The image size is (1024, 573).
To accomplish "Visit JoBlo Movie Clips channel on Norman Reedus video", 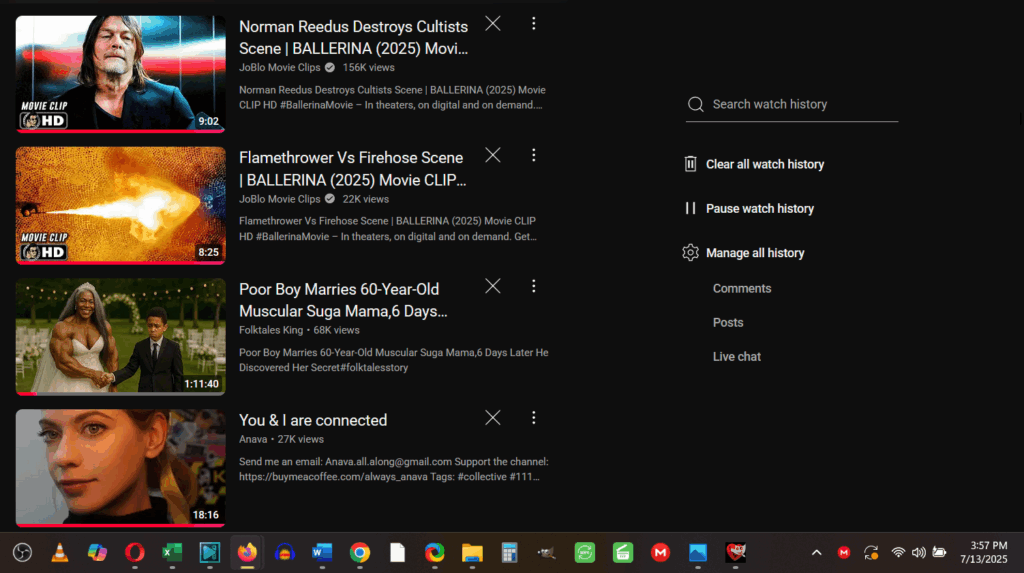I will pyautogui.click(x=280, y=68).
